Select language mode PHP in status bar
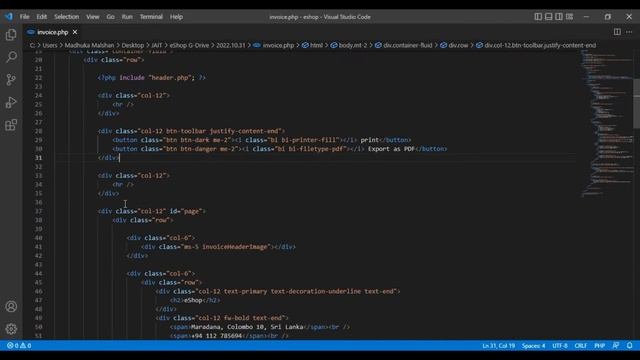 tap(599, 346)
